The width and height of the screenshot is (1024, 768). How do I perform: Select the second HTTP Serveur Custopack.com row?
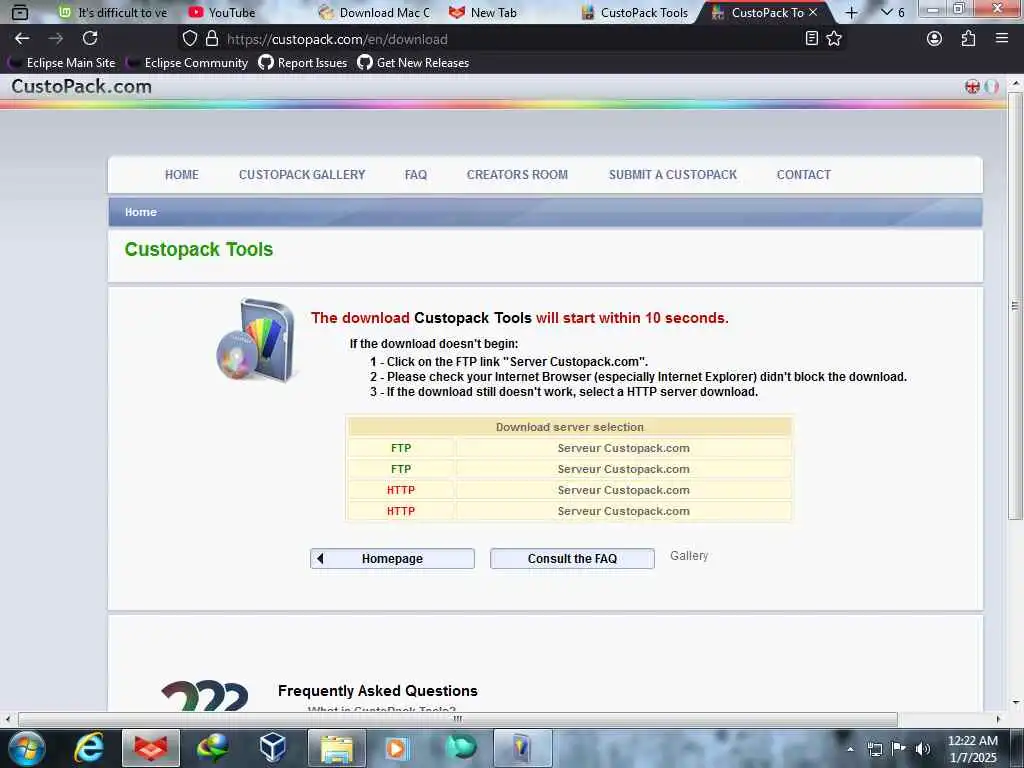[x=569, y=511]
